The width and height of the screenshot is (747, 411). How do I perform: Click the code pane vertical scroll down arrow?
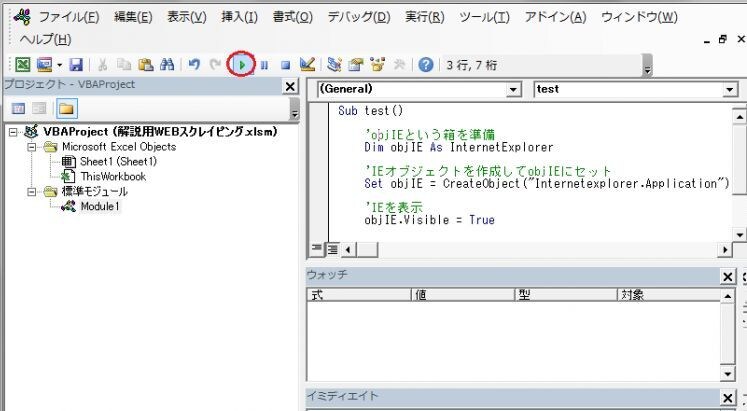pos(739,235)
